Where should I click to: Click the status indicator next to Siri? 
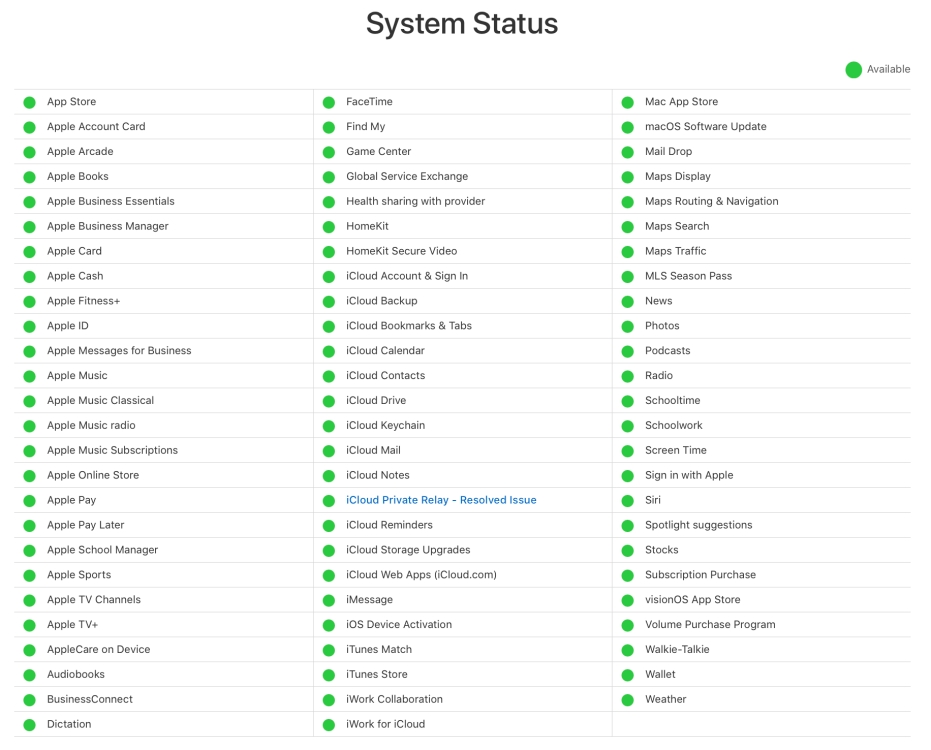[x=628, y=500]
